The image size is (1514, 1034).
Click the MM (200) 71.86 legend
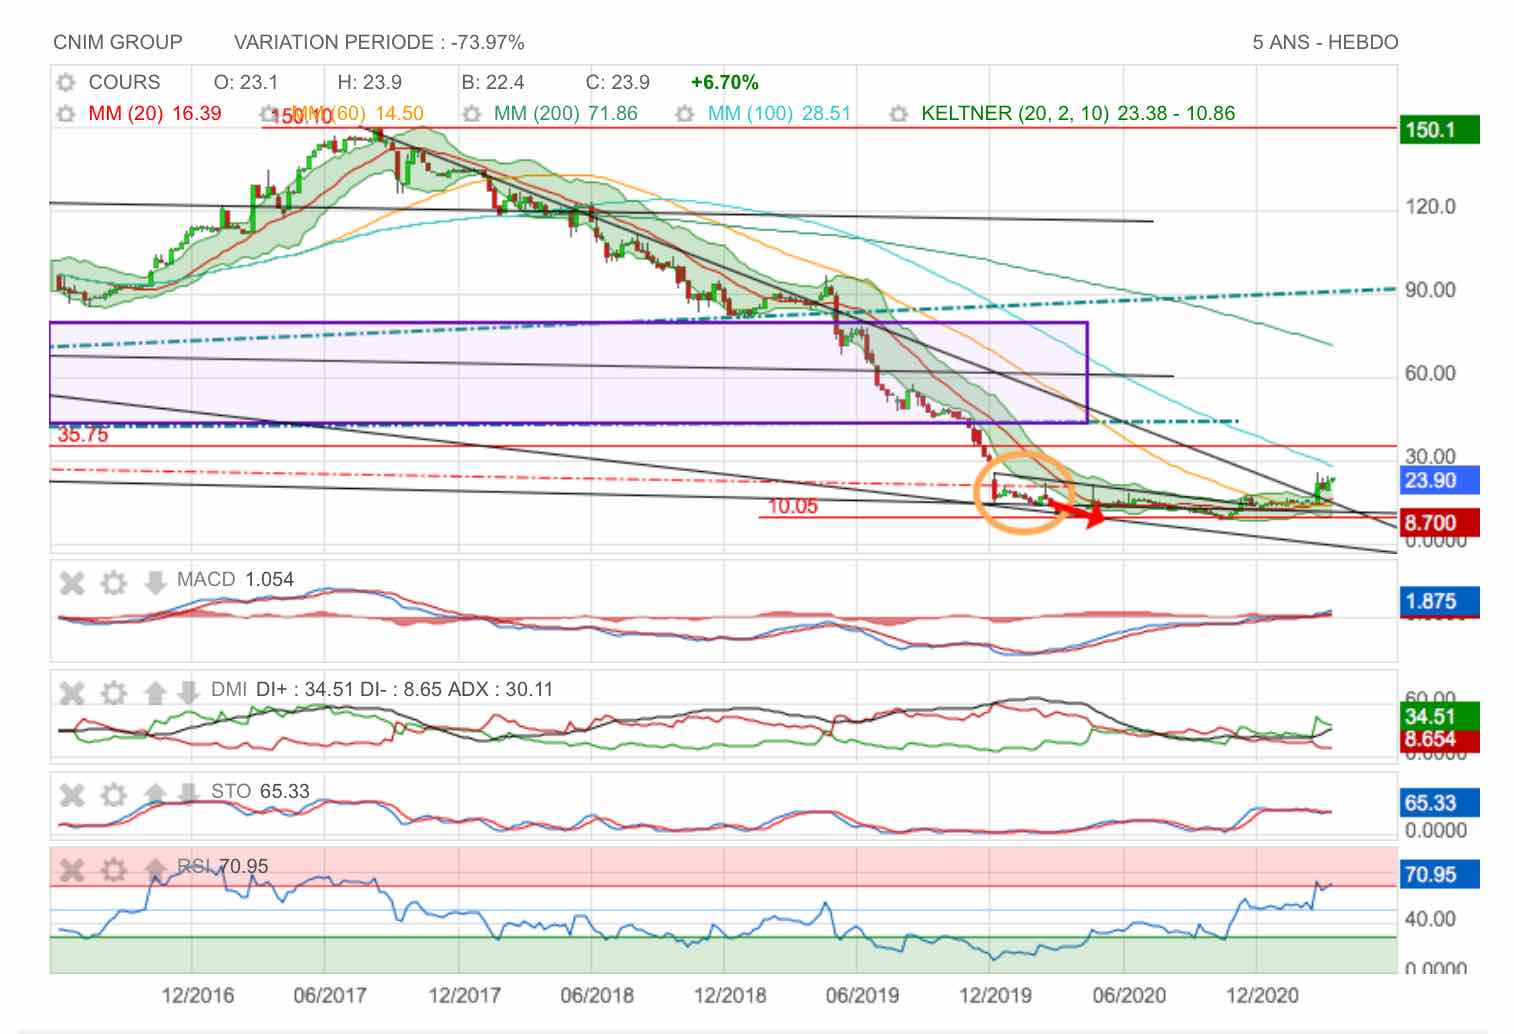[566, 113]
